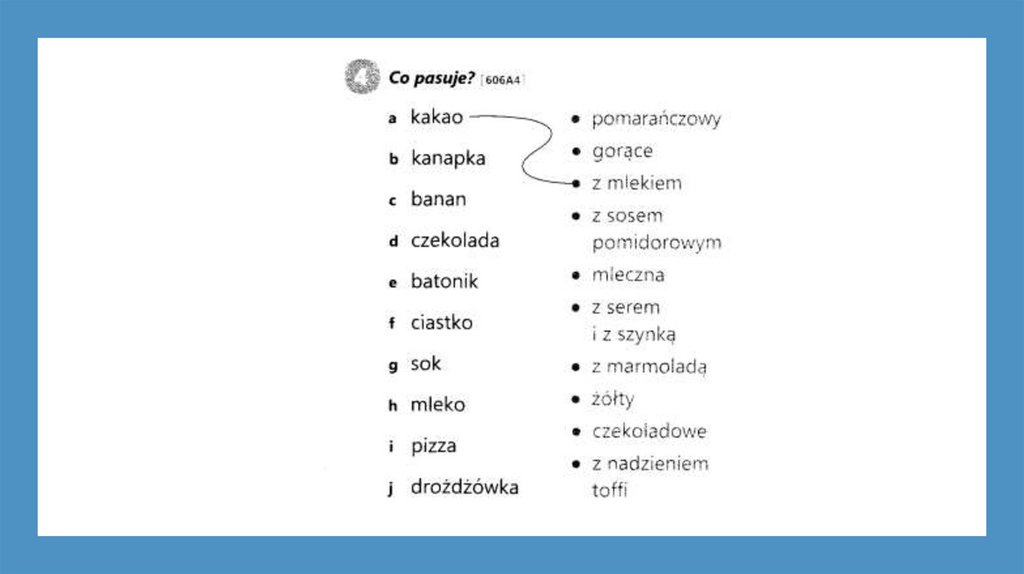The height and width of the screenshot is (574, 1024).
Task: Choose the word "czekolada"
Action: point(455,241)
